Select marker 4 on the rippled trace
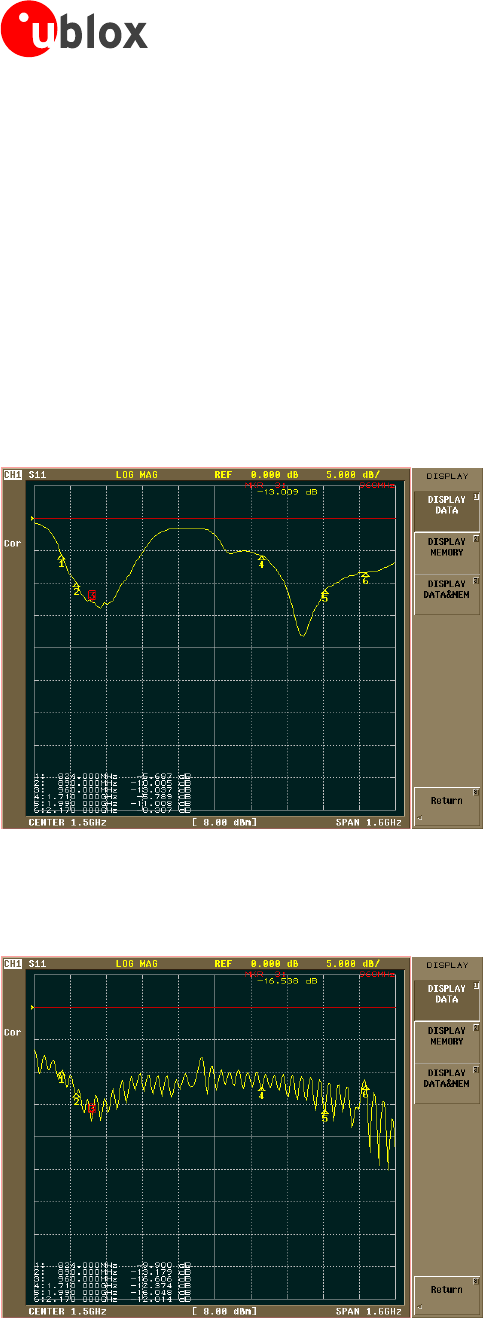This screenshot has height=1318, width=483. pos(262,1094)
